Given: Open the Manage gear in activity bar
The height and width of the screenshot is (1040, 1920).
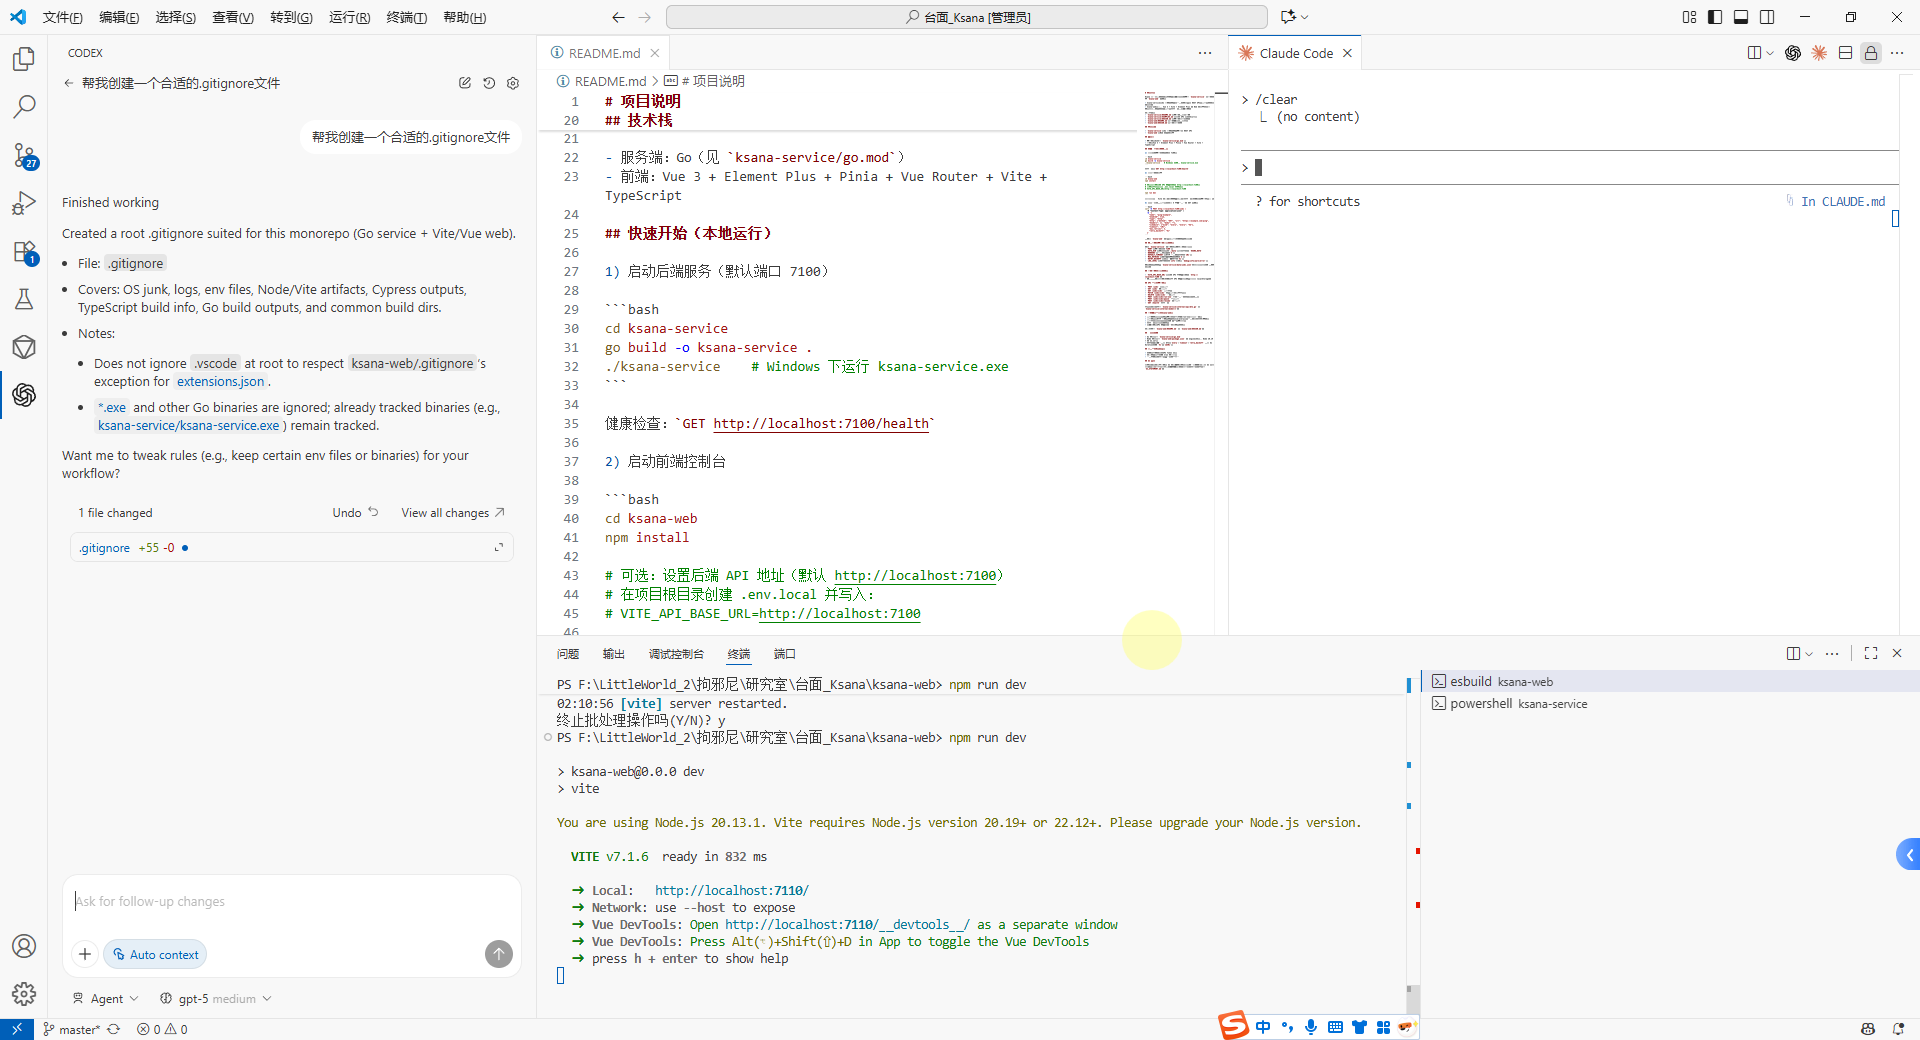Looking at the screenshot, I should [x=24, y=994].
